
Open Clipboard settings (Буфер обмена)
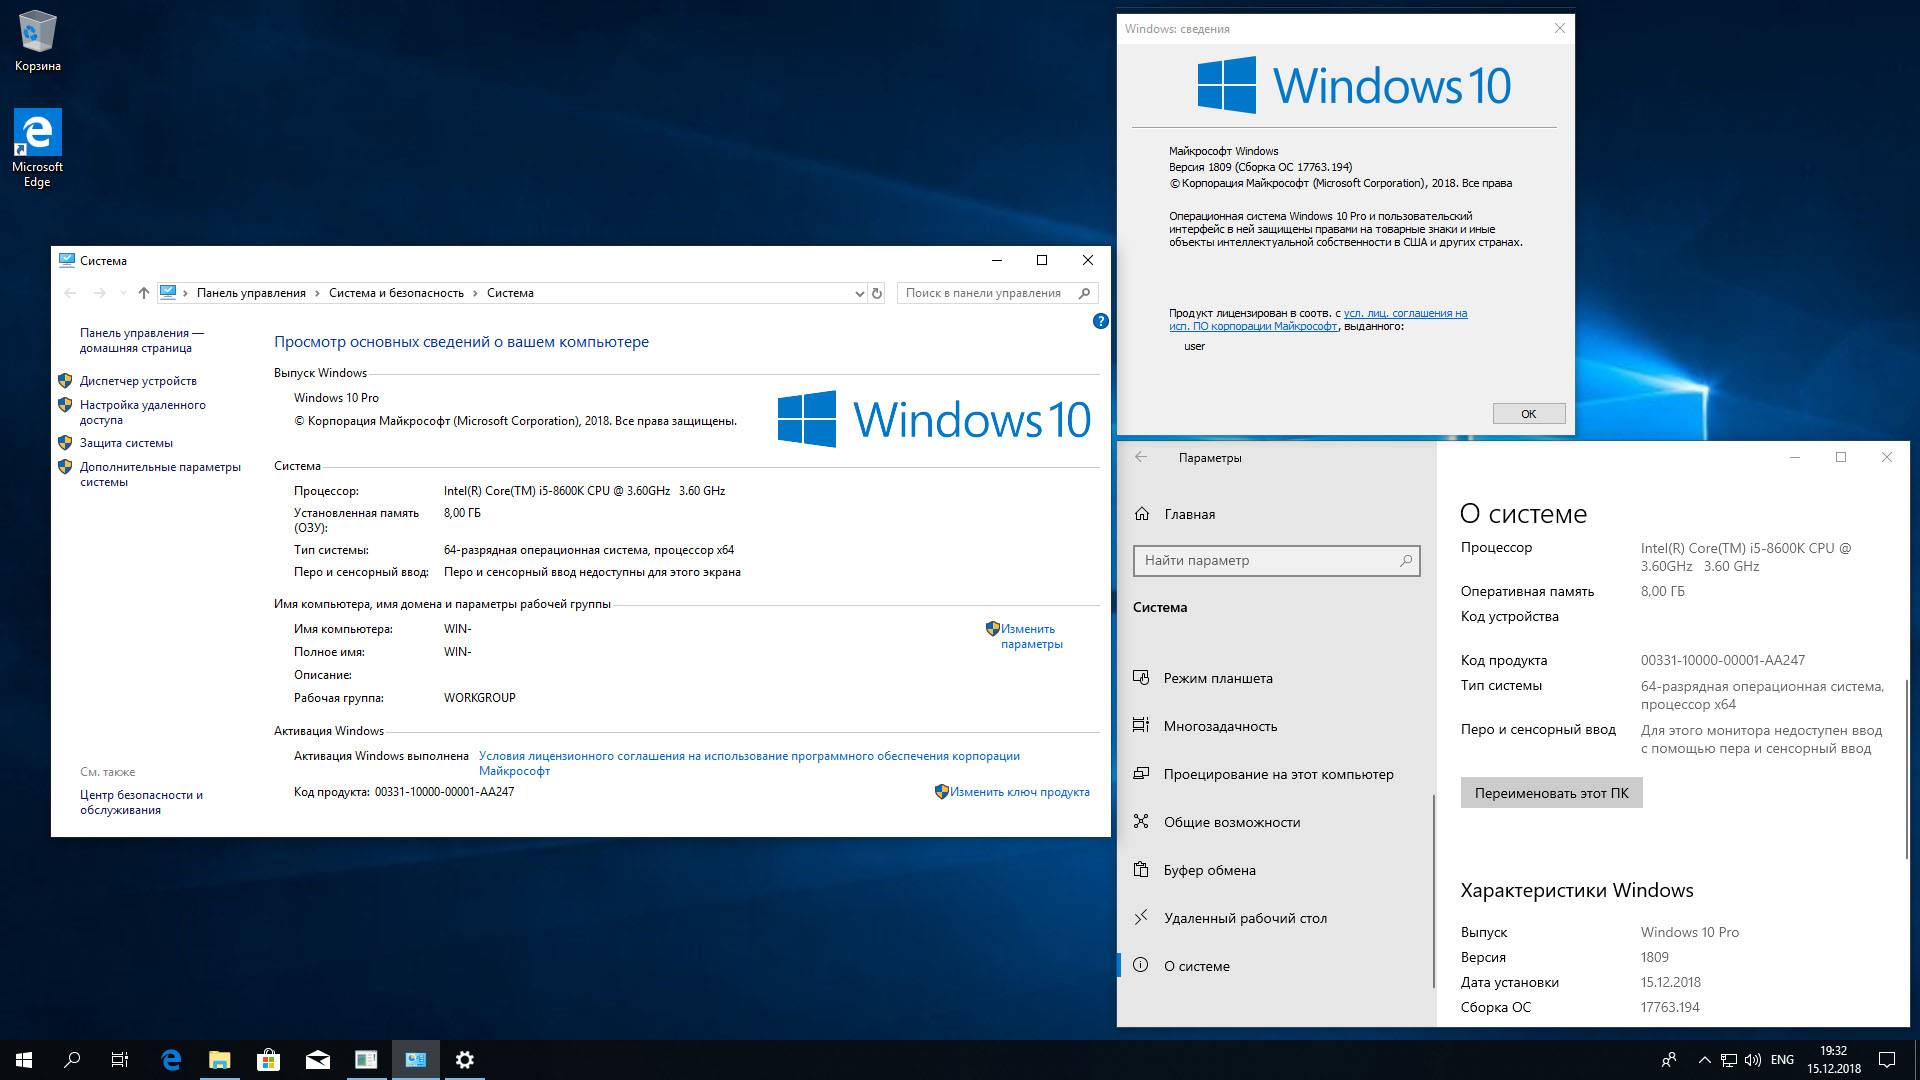coord(1209,870)
